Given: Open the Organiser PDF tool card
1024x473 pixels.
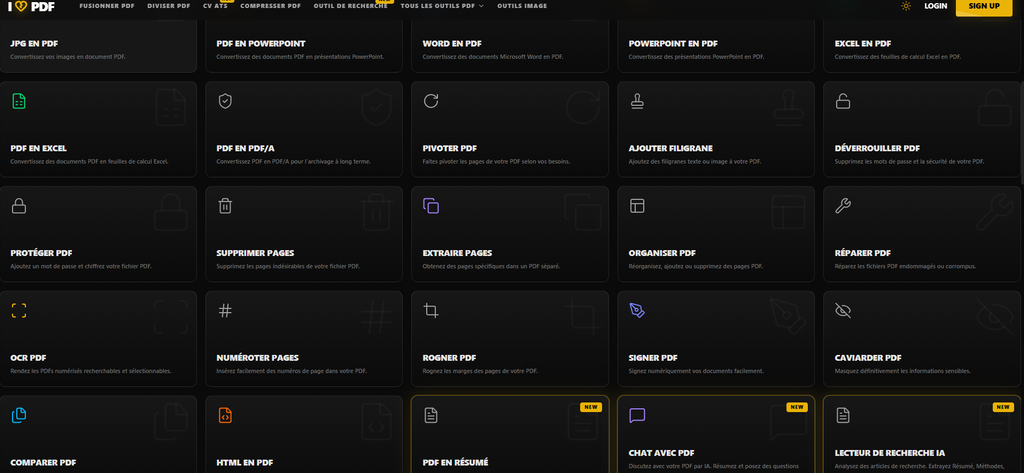Looking at the screenshot, I should (x=716, y=234).
